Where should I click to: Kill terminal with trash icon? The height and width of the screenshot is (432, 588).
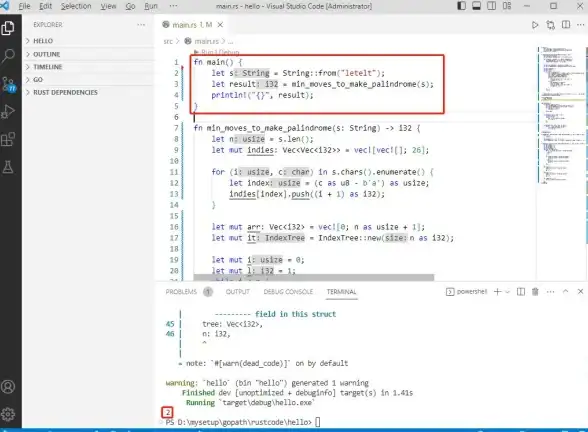[535, 292]
